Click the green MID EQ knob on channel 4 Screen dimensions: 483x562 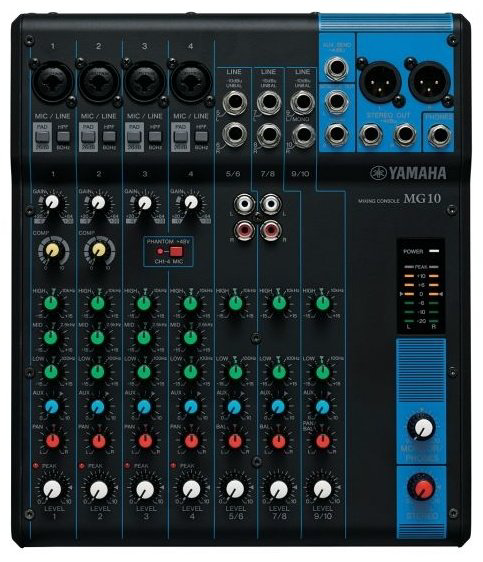190,338
